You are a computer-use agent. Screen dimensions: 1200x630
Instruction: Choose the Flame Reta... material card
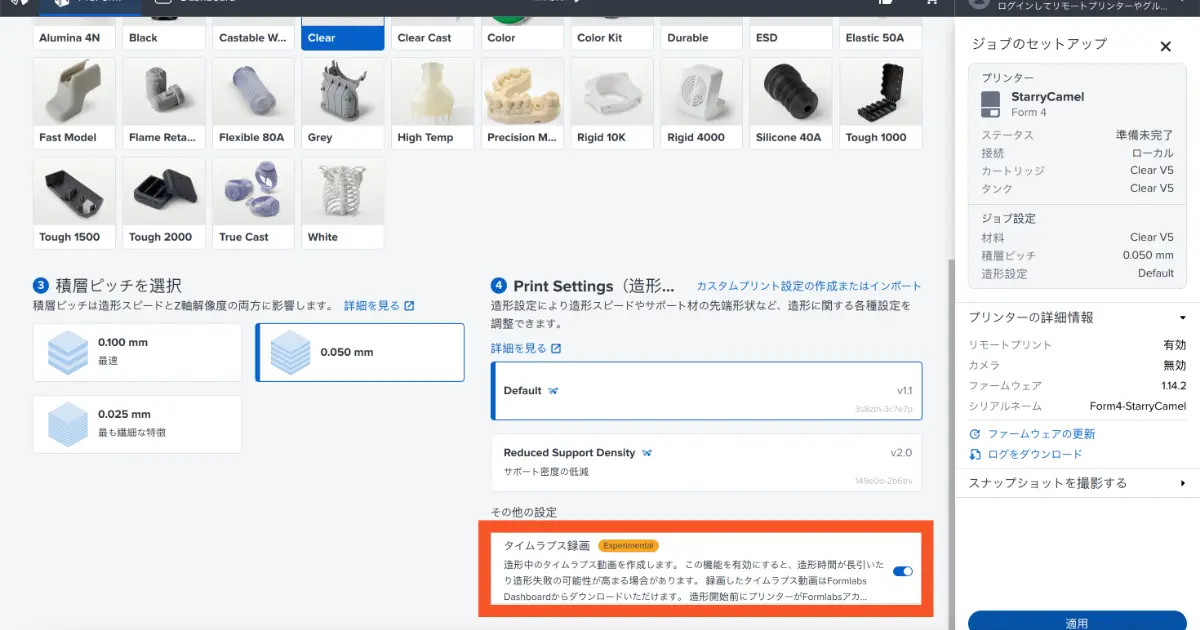[x=165, y=103]
